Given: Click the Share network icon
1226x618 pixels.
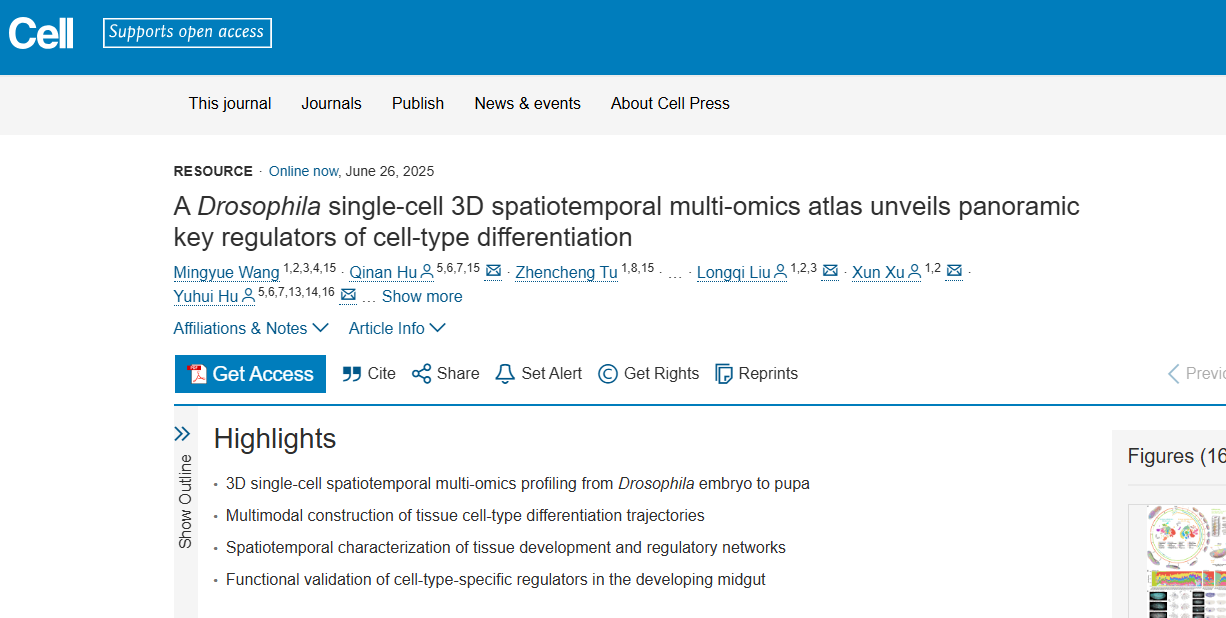Looking at the screenshot, I should (422, 374).
